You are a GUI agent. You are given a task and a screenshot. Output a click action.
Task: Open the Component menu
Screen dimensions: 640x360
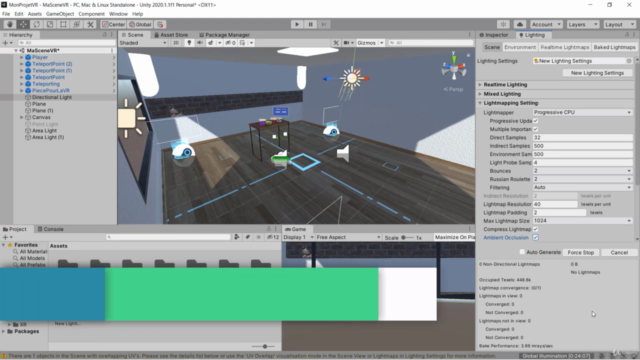coord(91,14)
